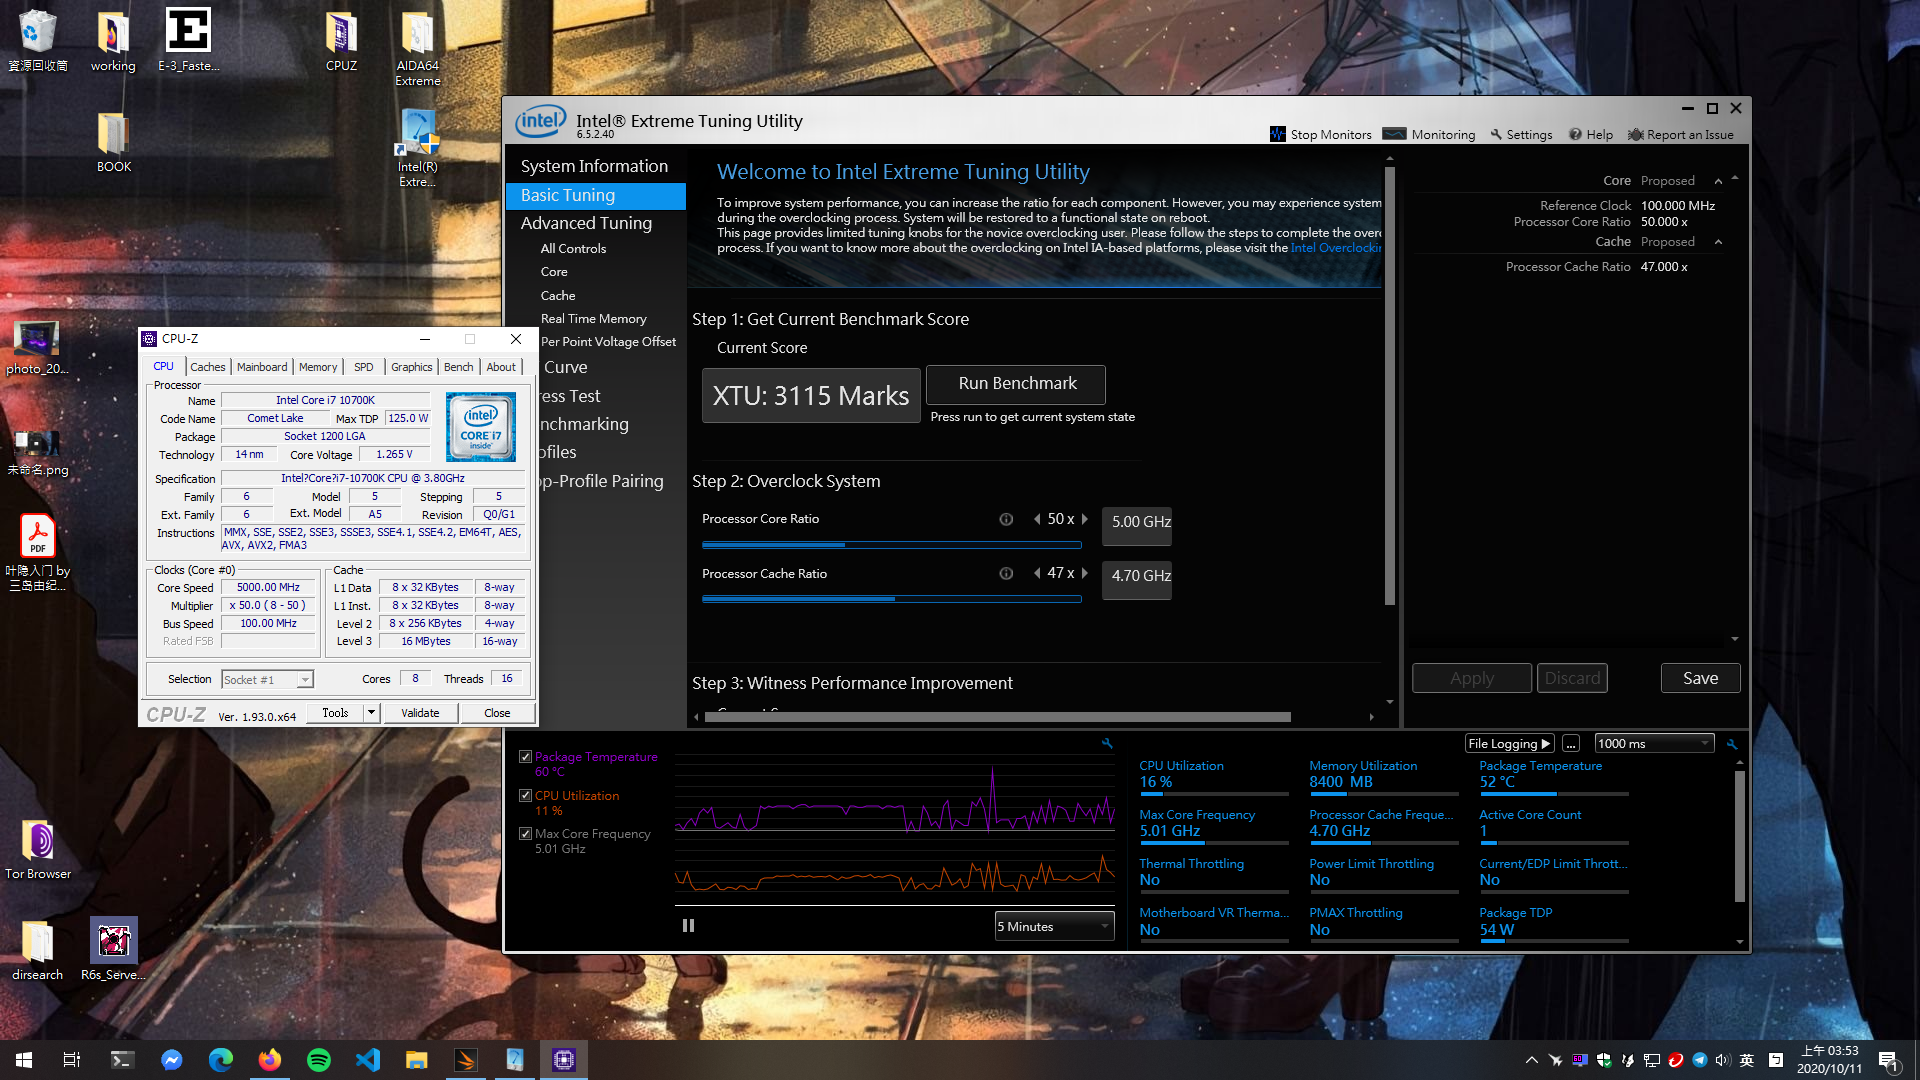This screenshot has width=1920, height=1080.
Task: Open the 1000 ms interval dropdown
Action: click(x=1654, y=743)
